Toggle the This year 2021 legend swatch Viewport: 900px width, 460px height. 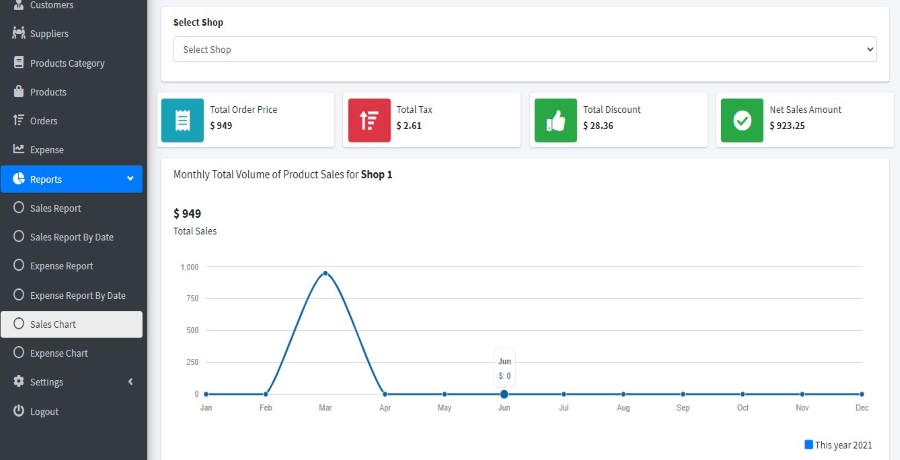tap(809, 445)
